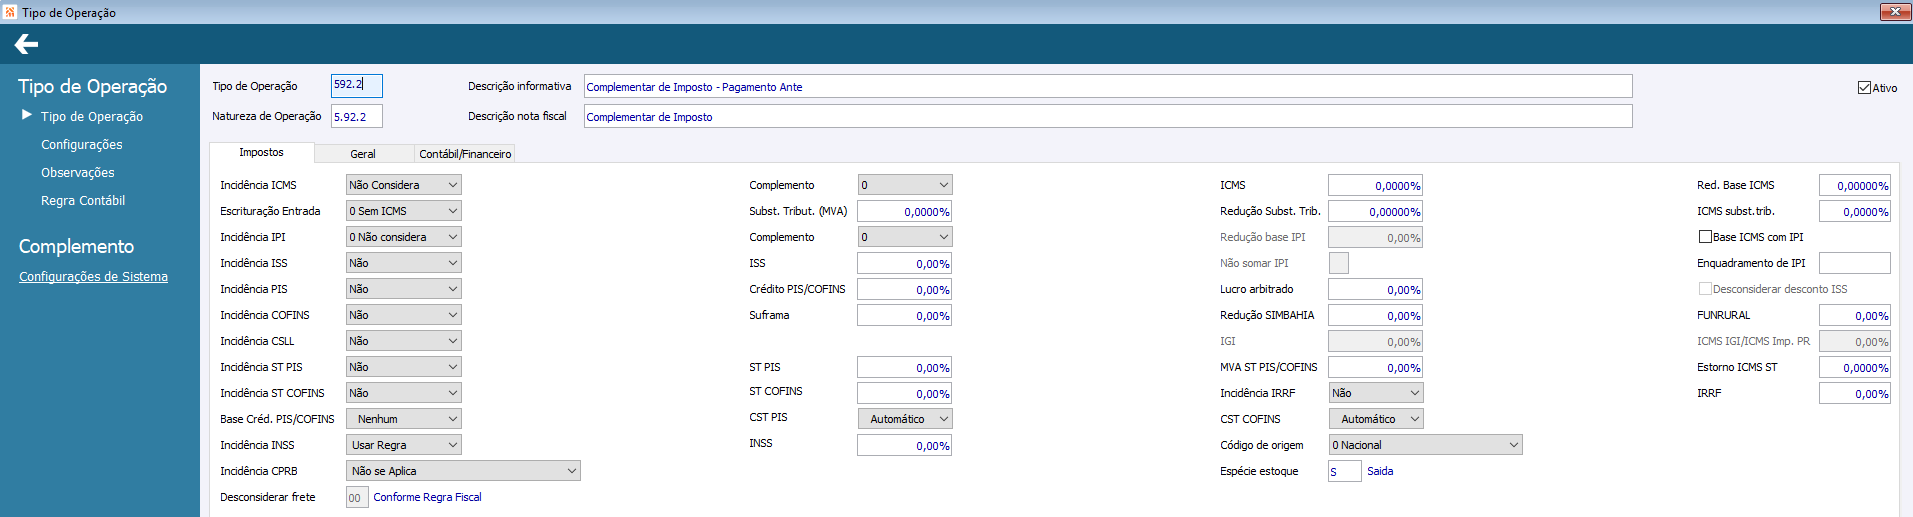
Task: Click the Descrição informativa field
Action: point(1108,86)
